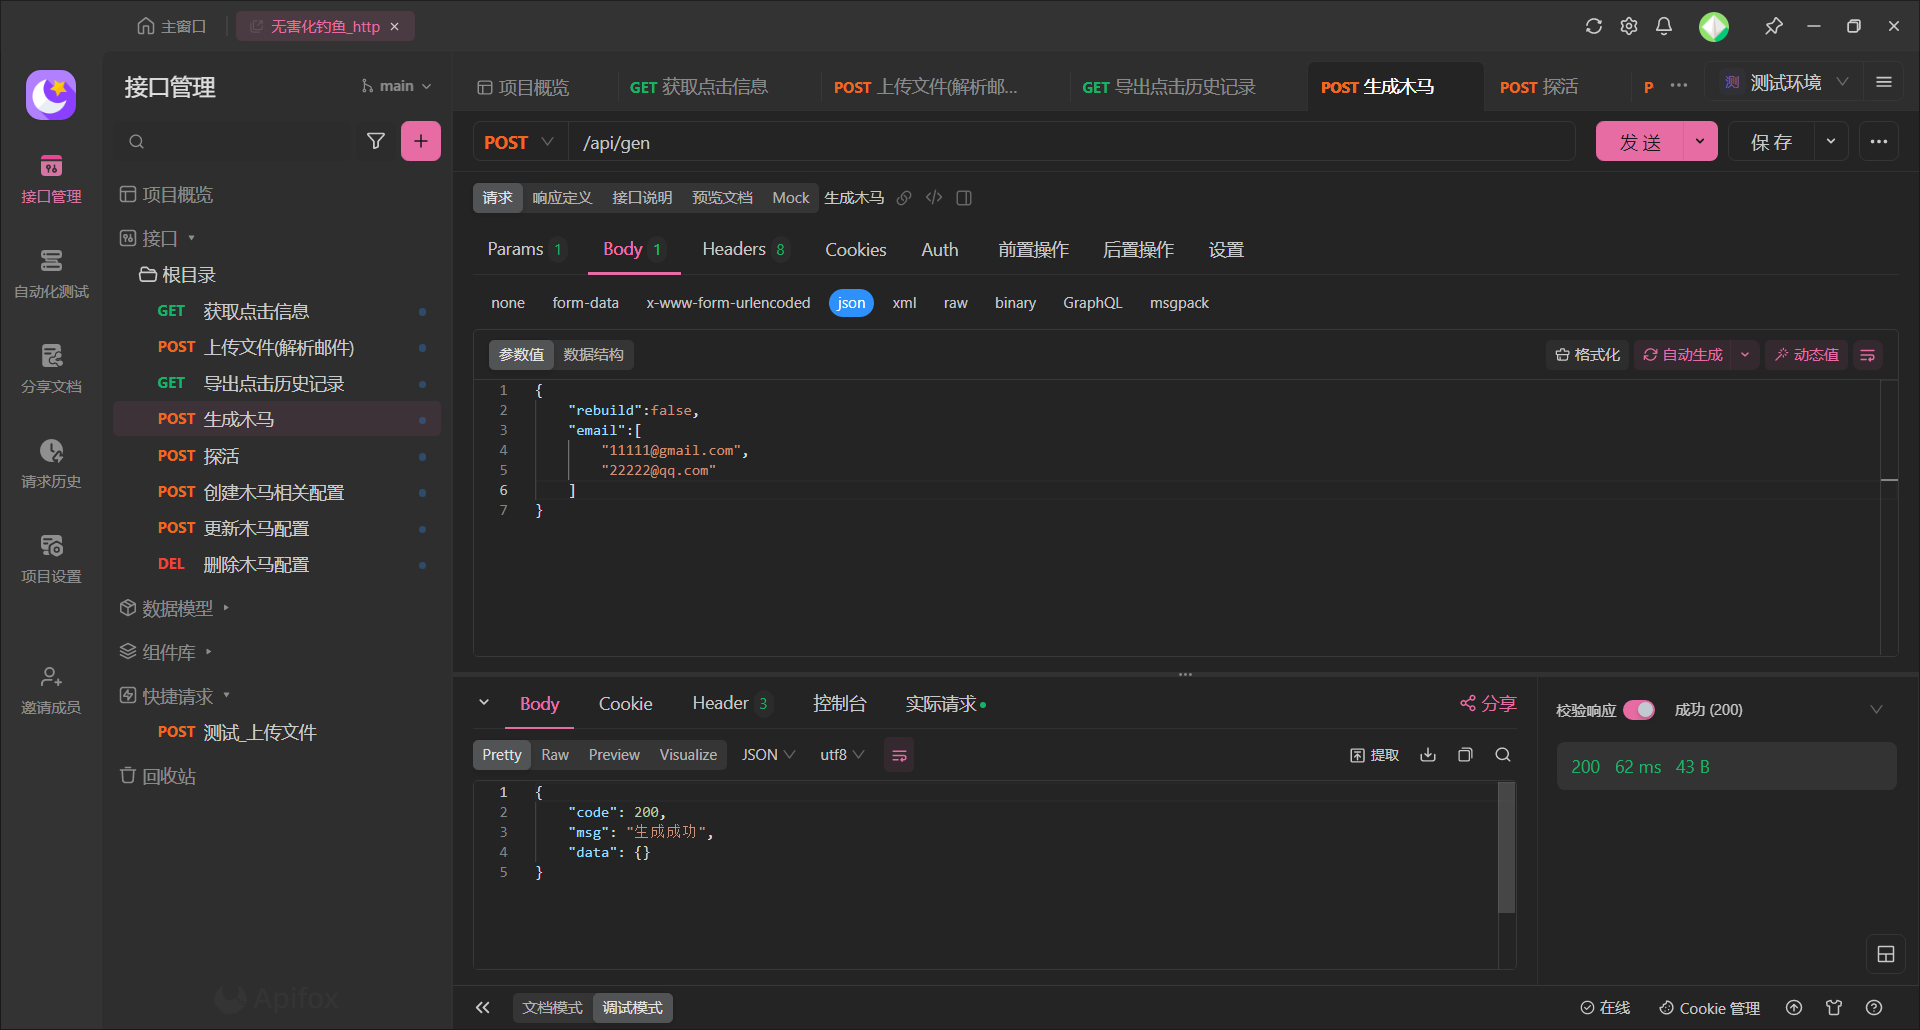Select the GraphQL body type
The width and height of the screenshot is (1920, 1030).
[x=1092, y=303]
